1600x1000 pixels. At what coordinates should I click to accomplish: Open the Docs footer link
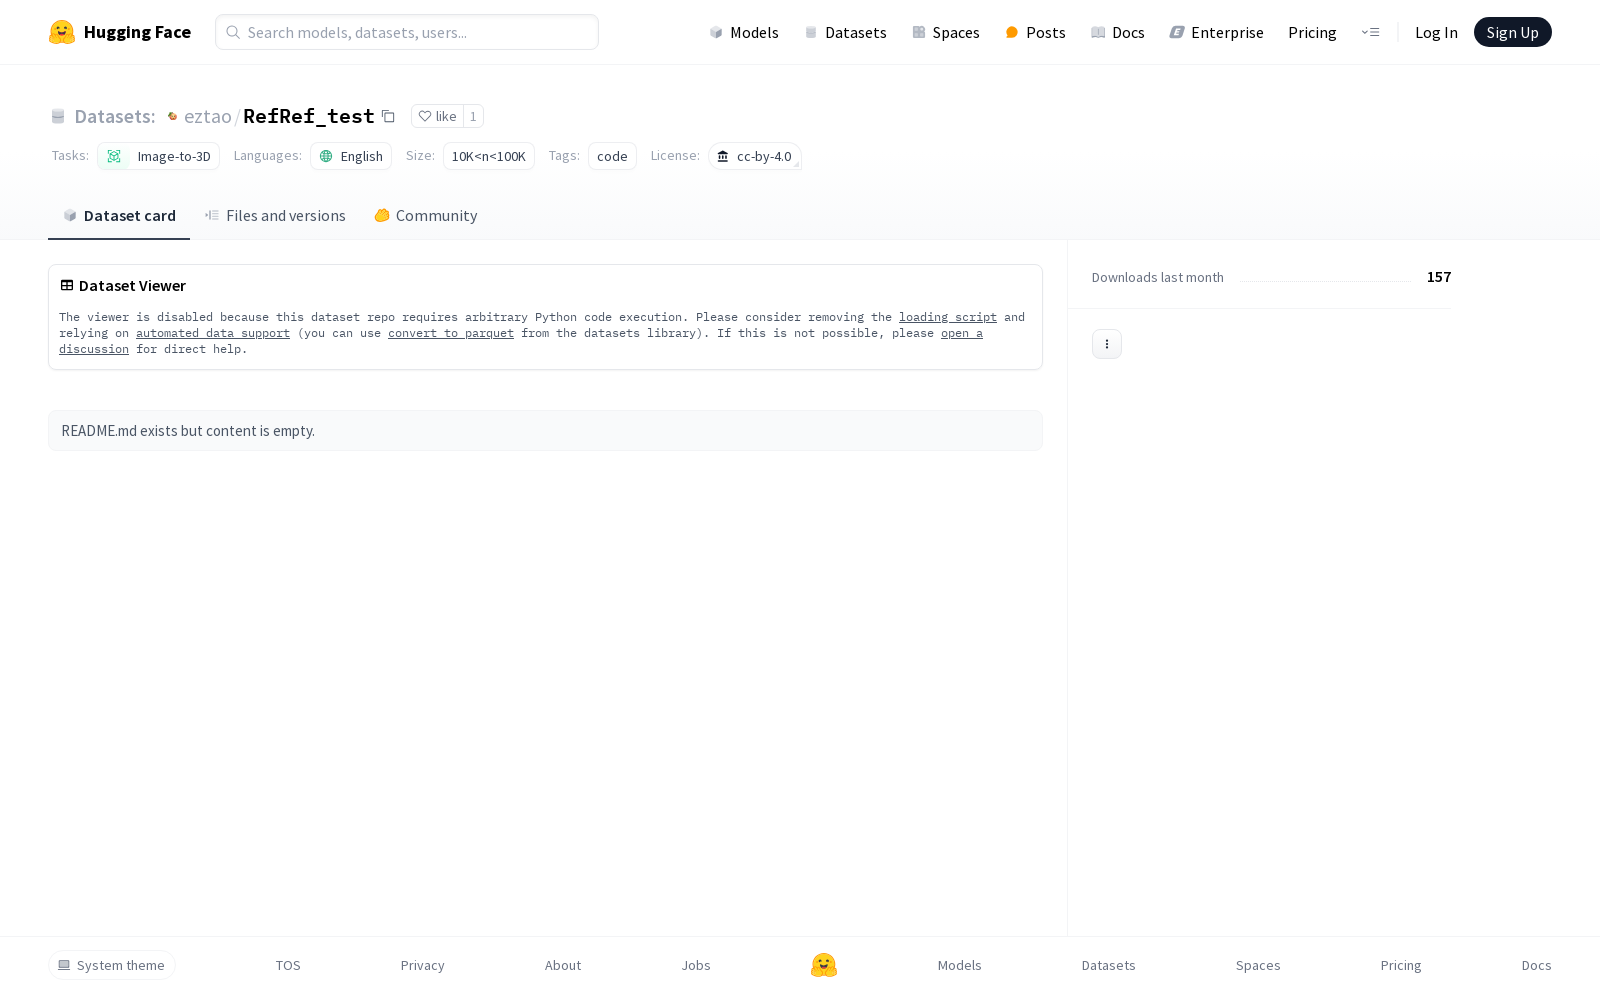(x=1536, y=965)
